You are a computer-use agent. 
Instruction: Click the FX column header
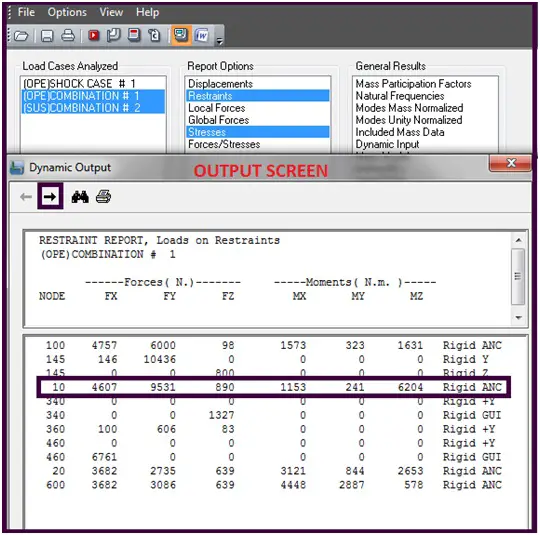(111, 296)
